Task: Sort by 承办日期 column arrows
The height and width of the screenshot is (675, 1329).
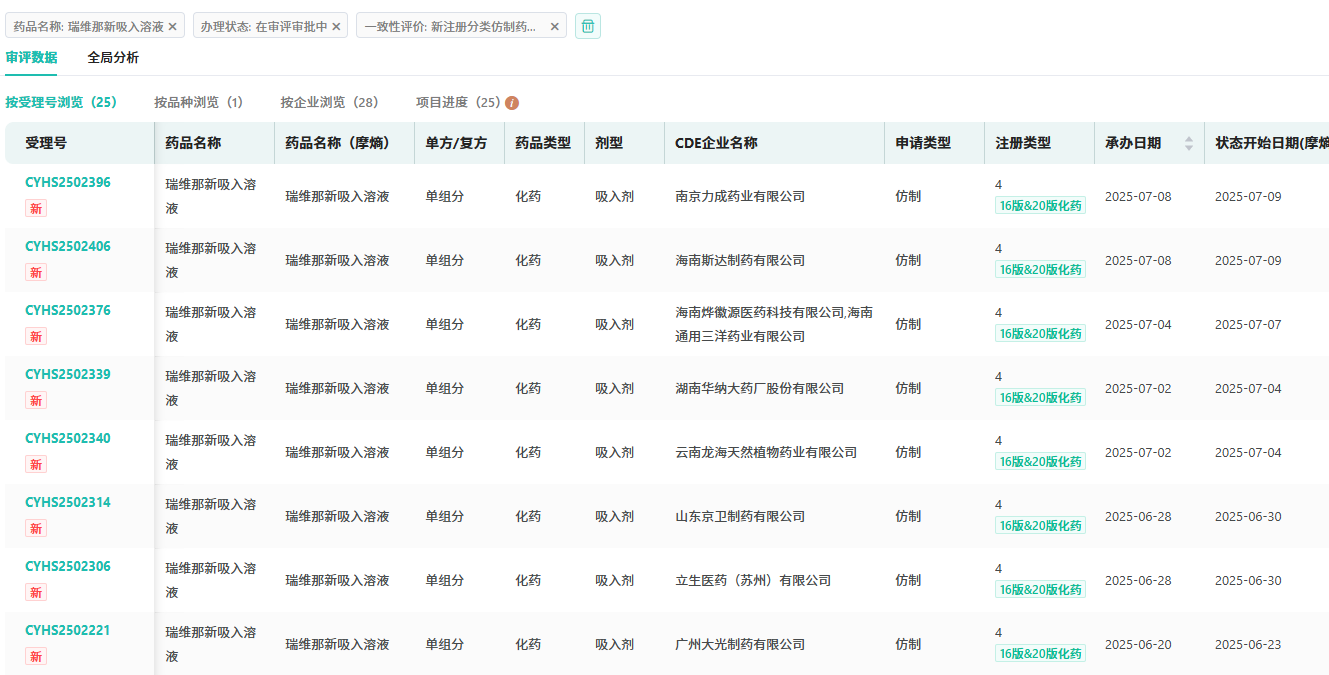Action: [x=1189, y=143]
